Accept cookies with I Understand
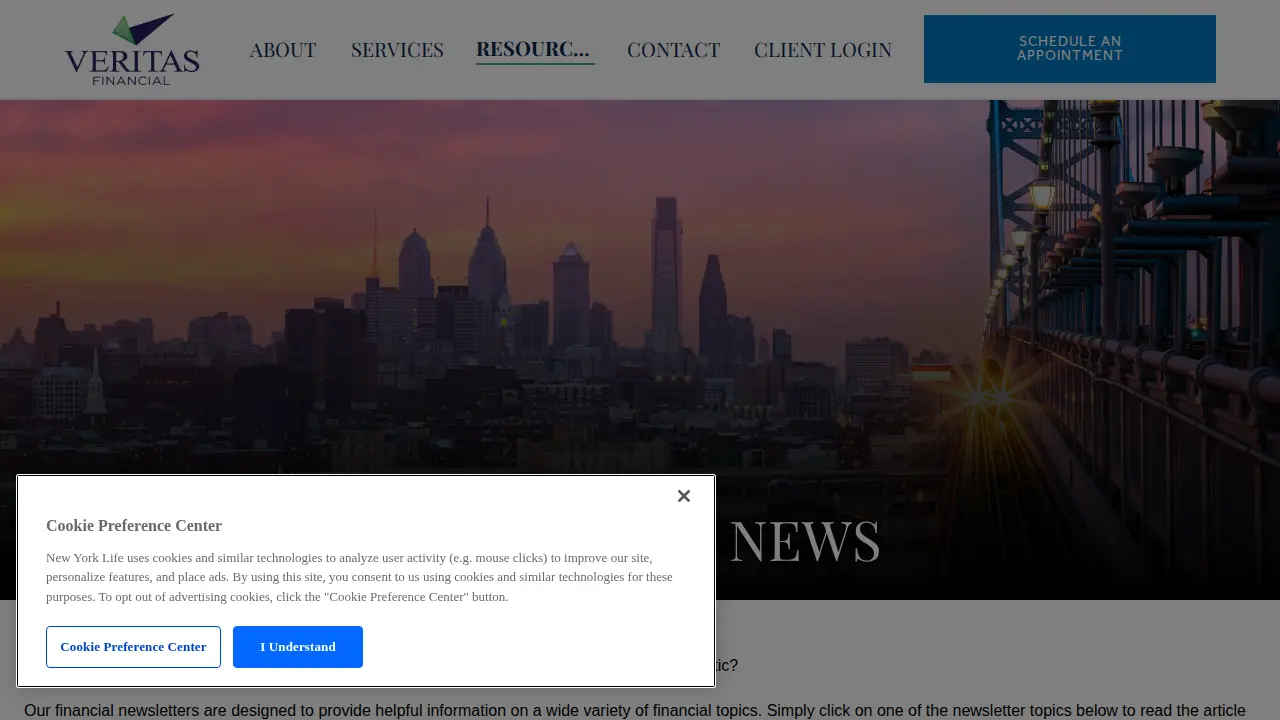Screen dimensions: 1280x720 [x=298, y=647]
